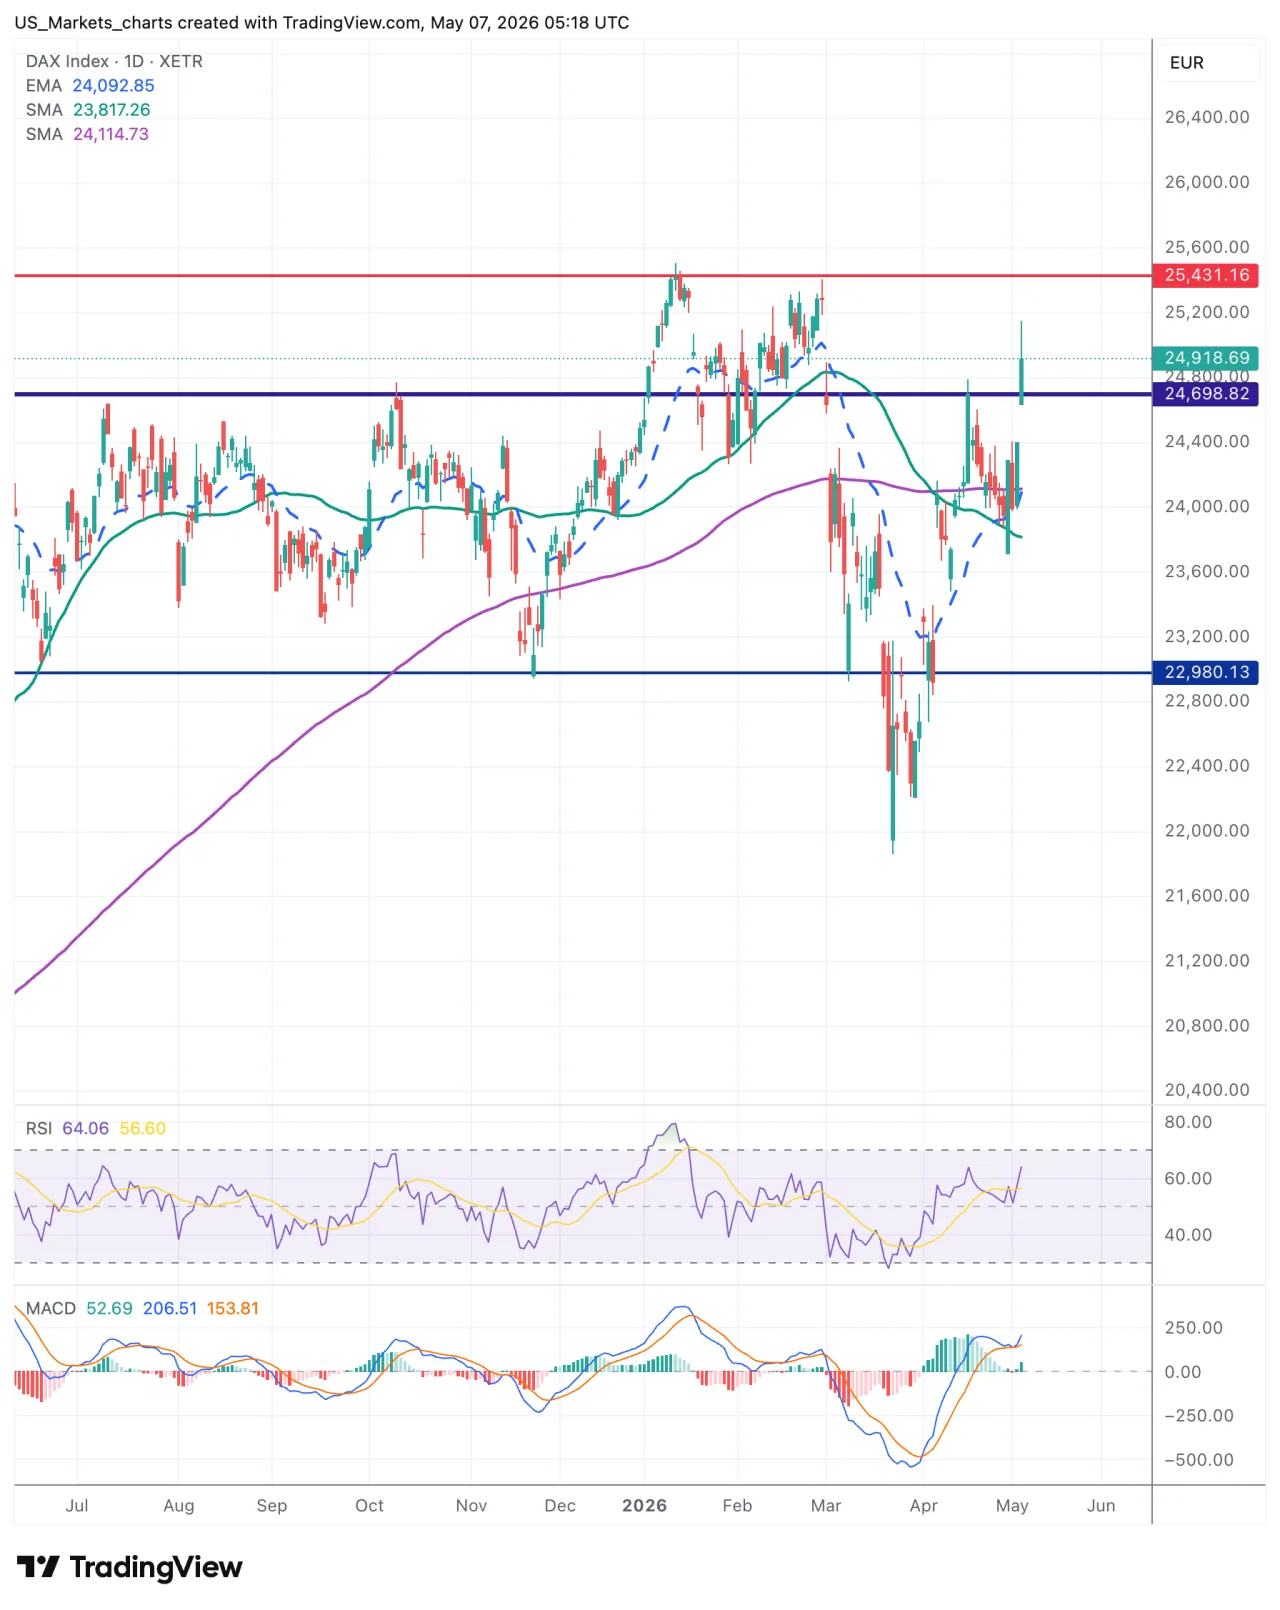Click the red 25,431.16 price label
Viewport: 1280px width, 1610px height.
click(x=1206, y=275)
